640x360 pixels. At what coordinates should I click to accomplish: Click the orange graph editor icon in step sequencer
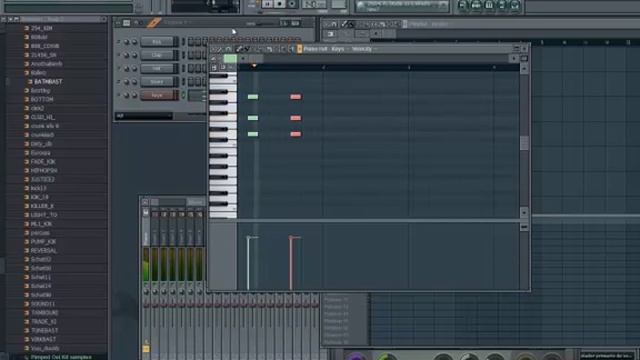click(x=153, y=23)
